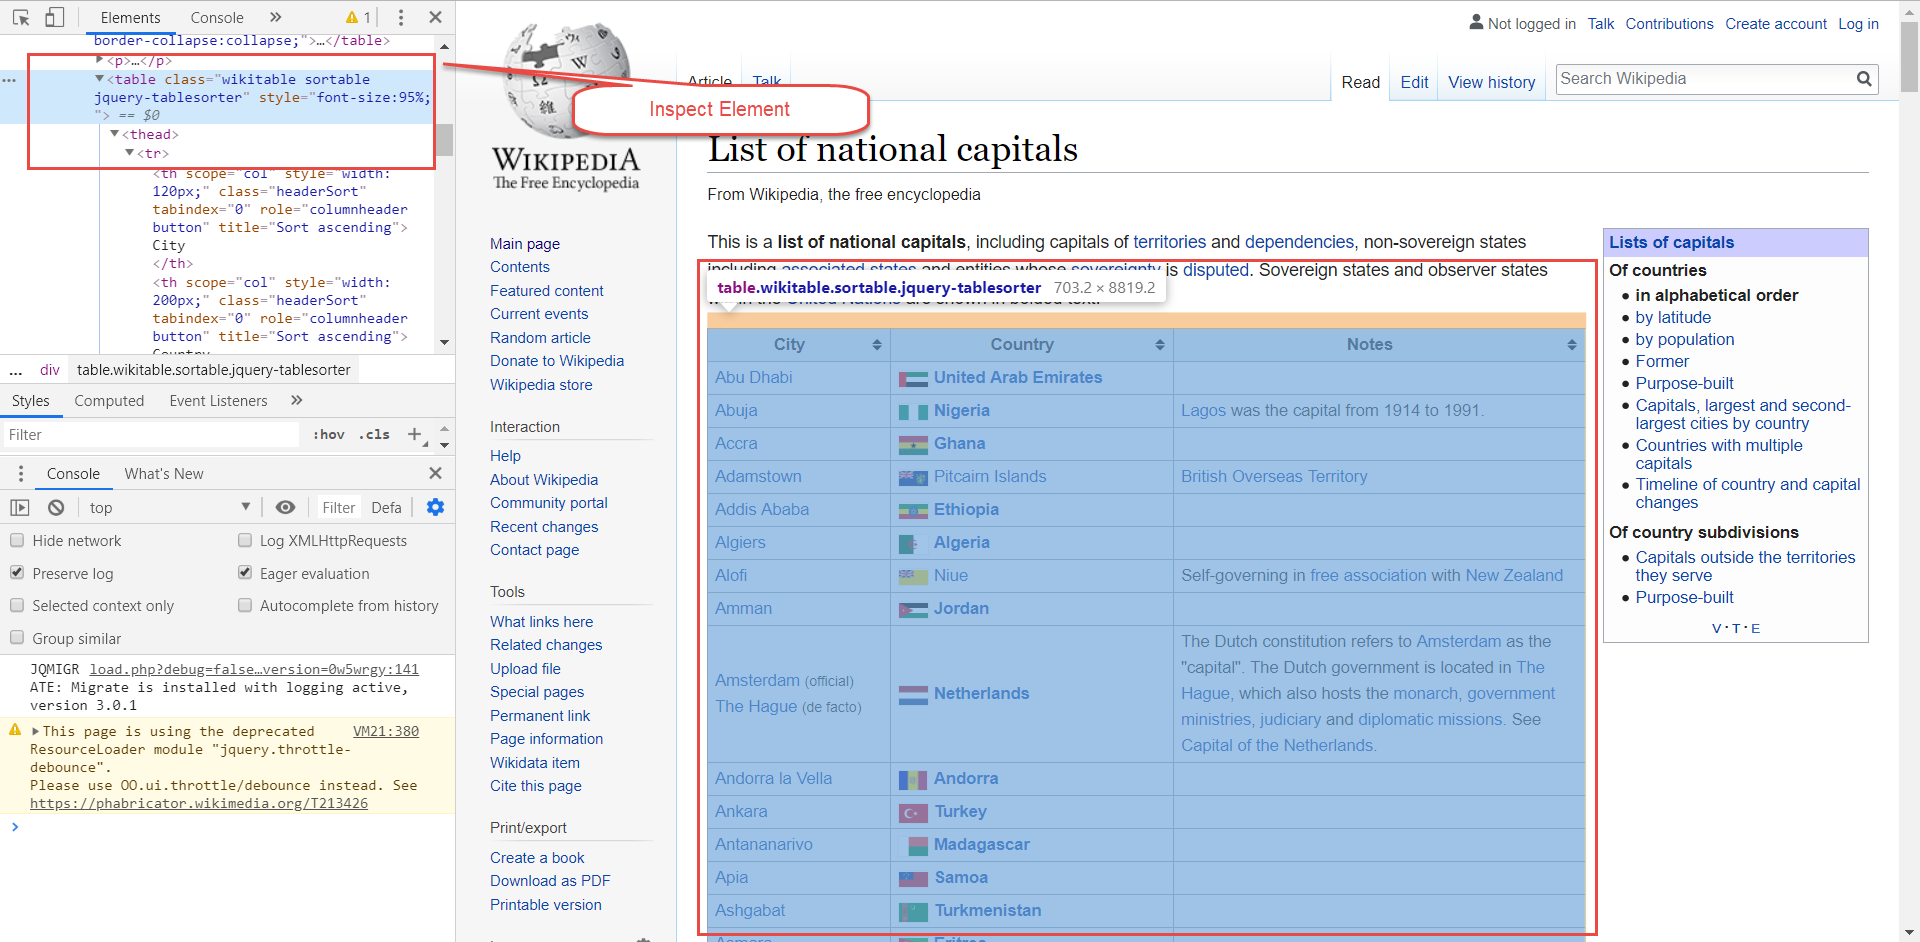Click the console Filter input field

click(338, 507)
